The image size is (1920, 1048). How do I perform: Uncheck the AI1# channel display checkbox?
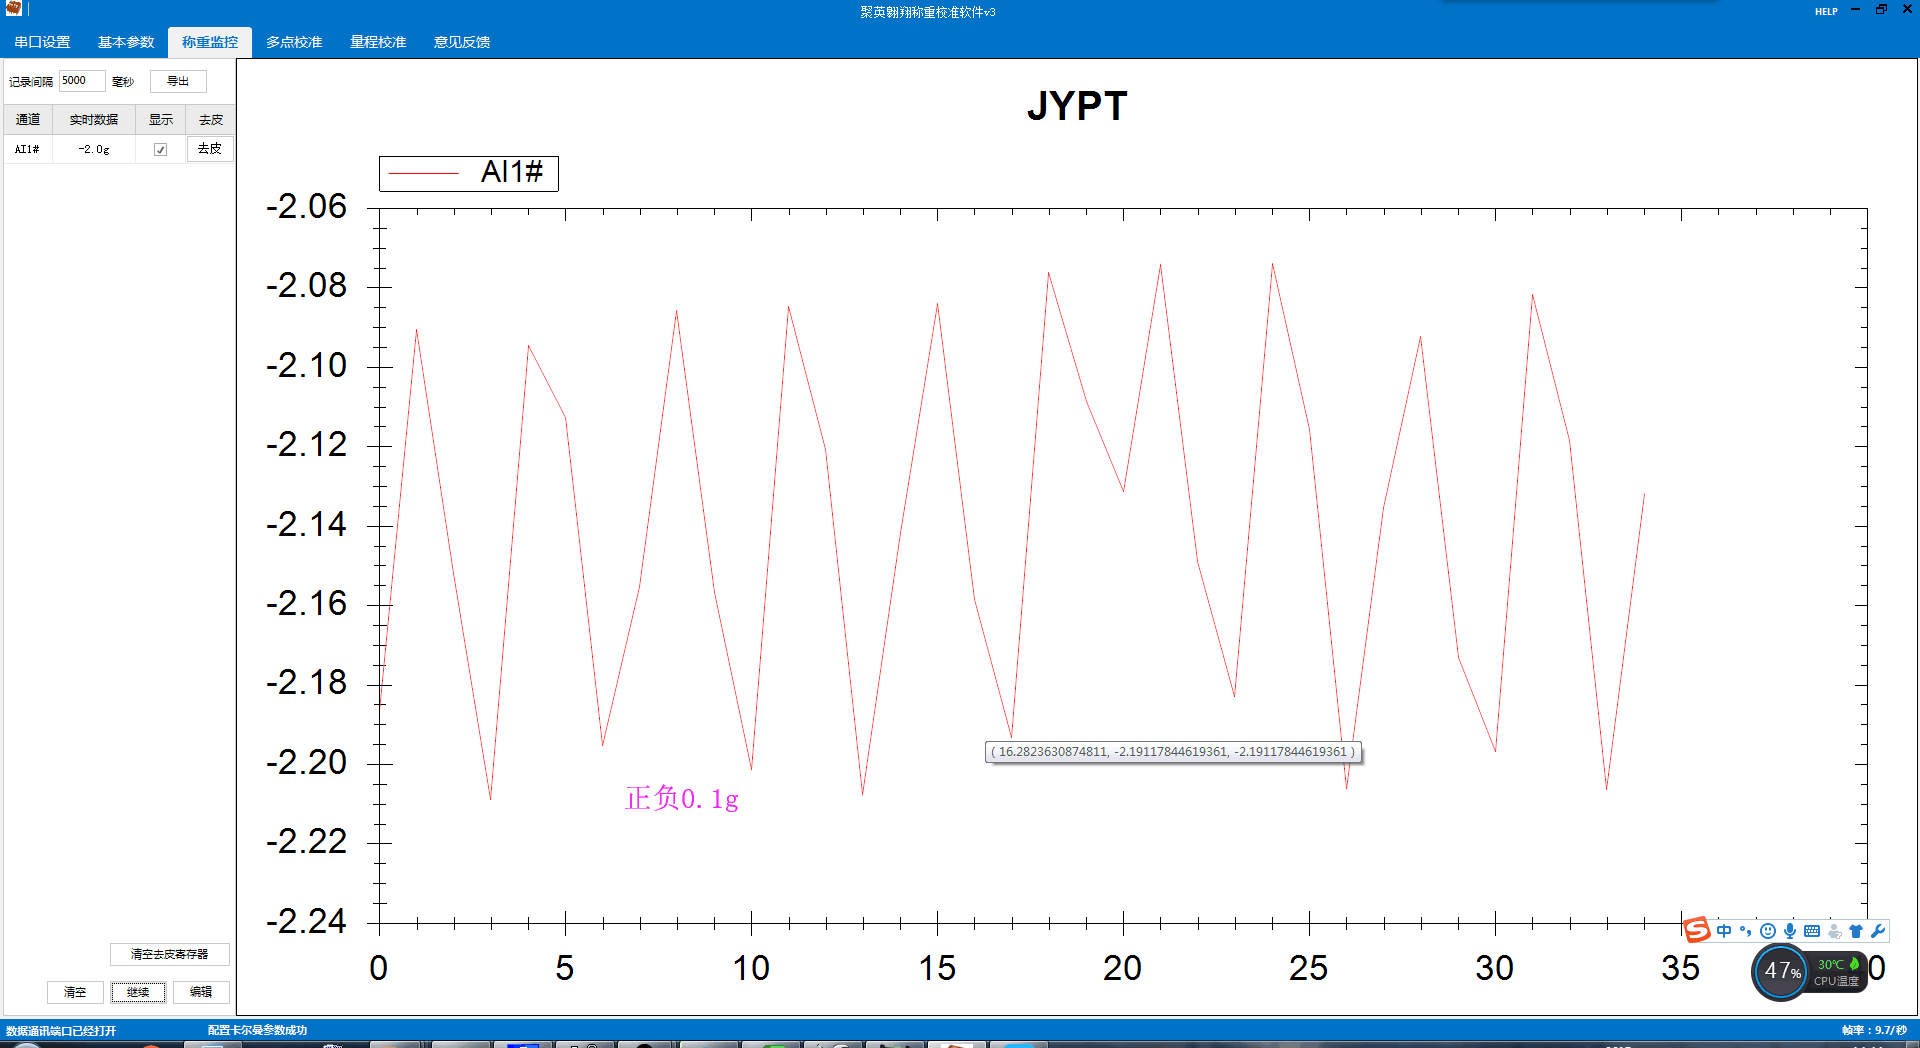click(160, 149)
